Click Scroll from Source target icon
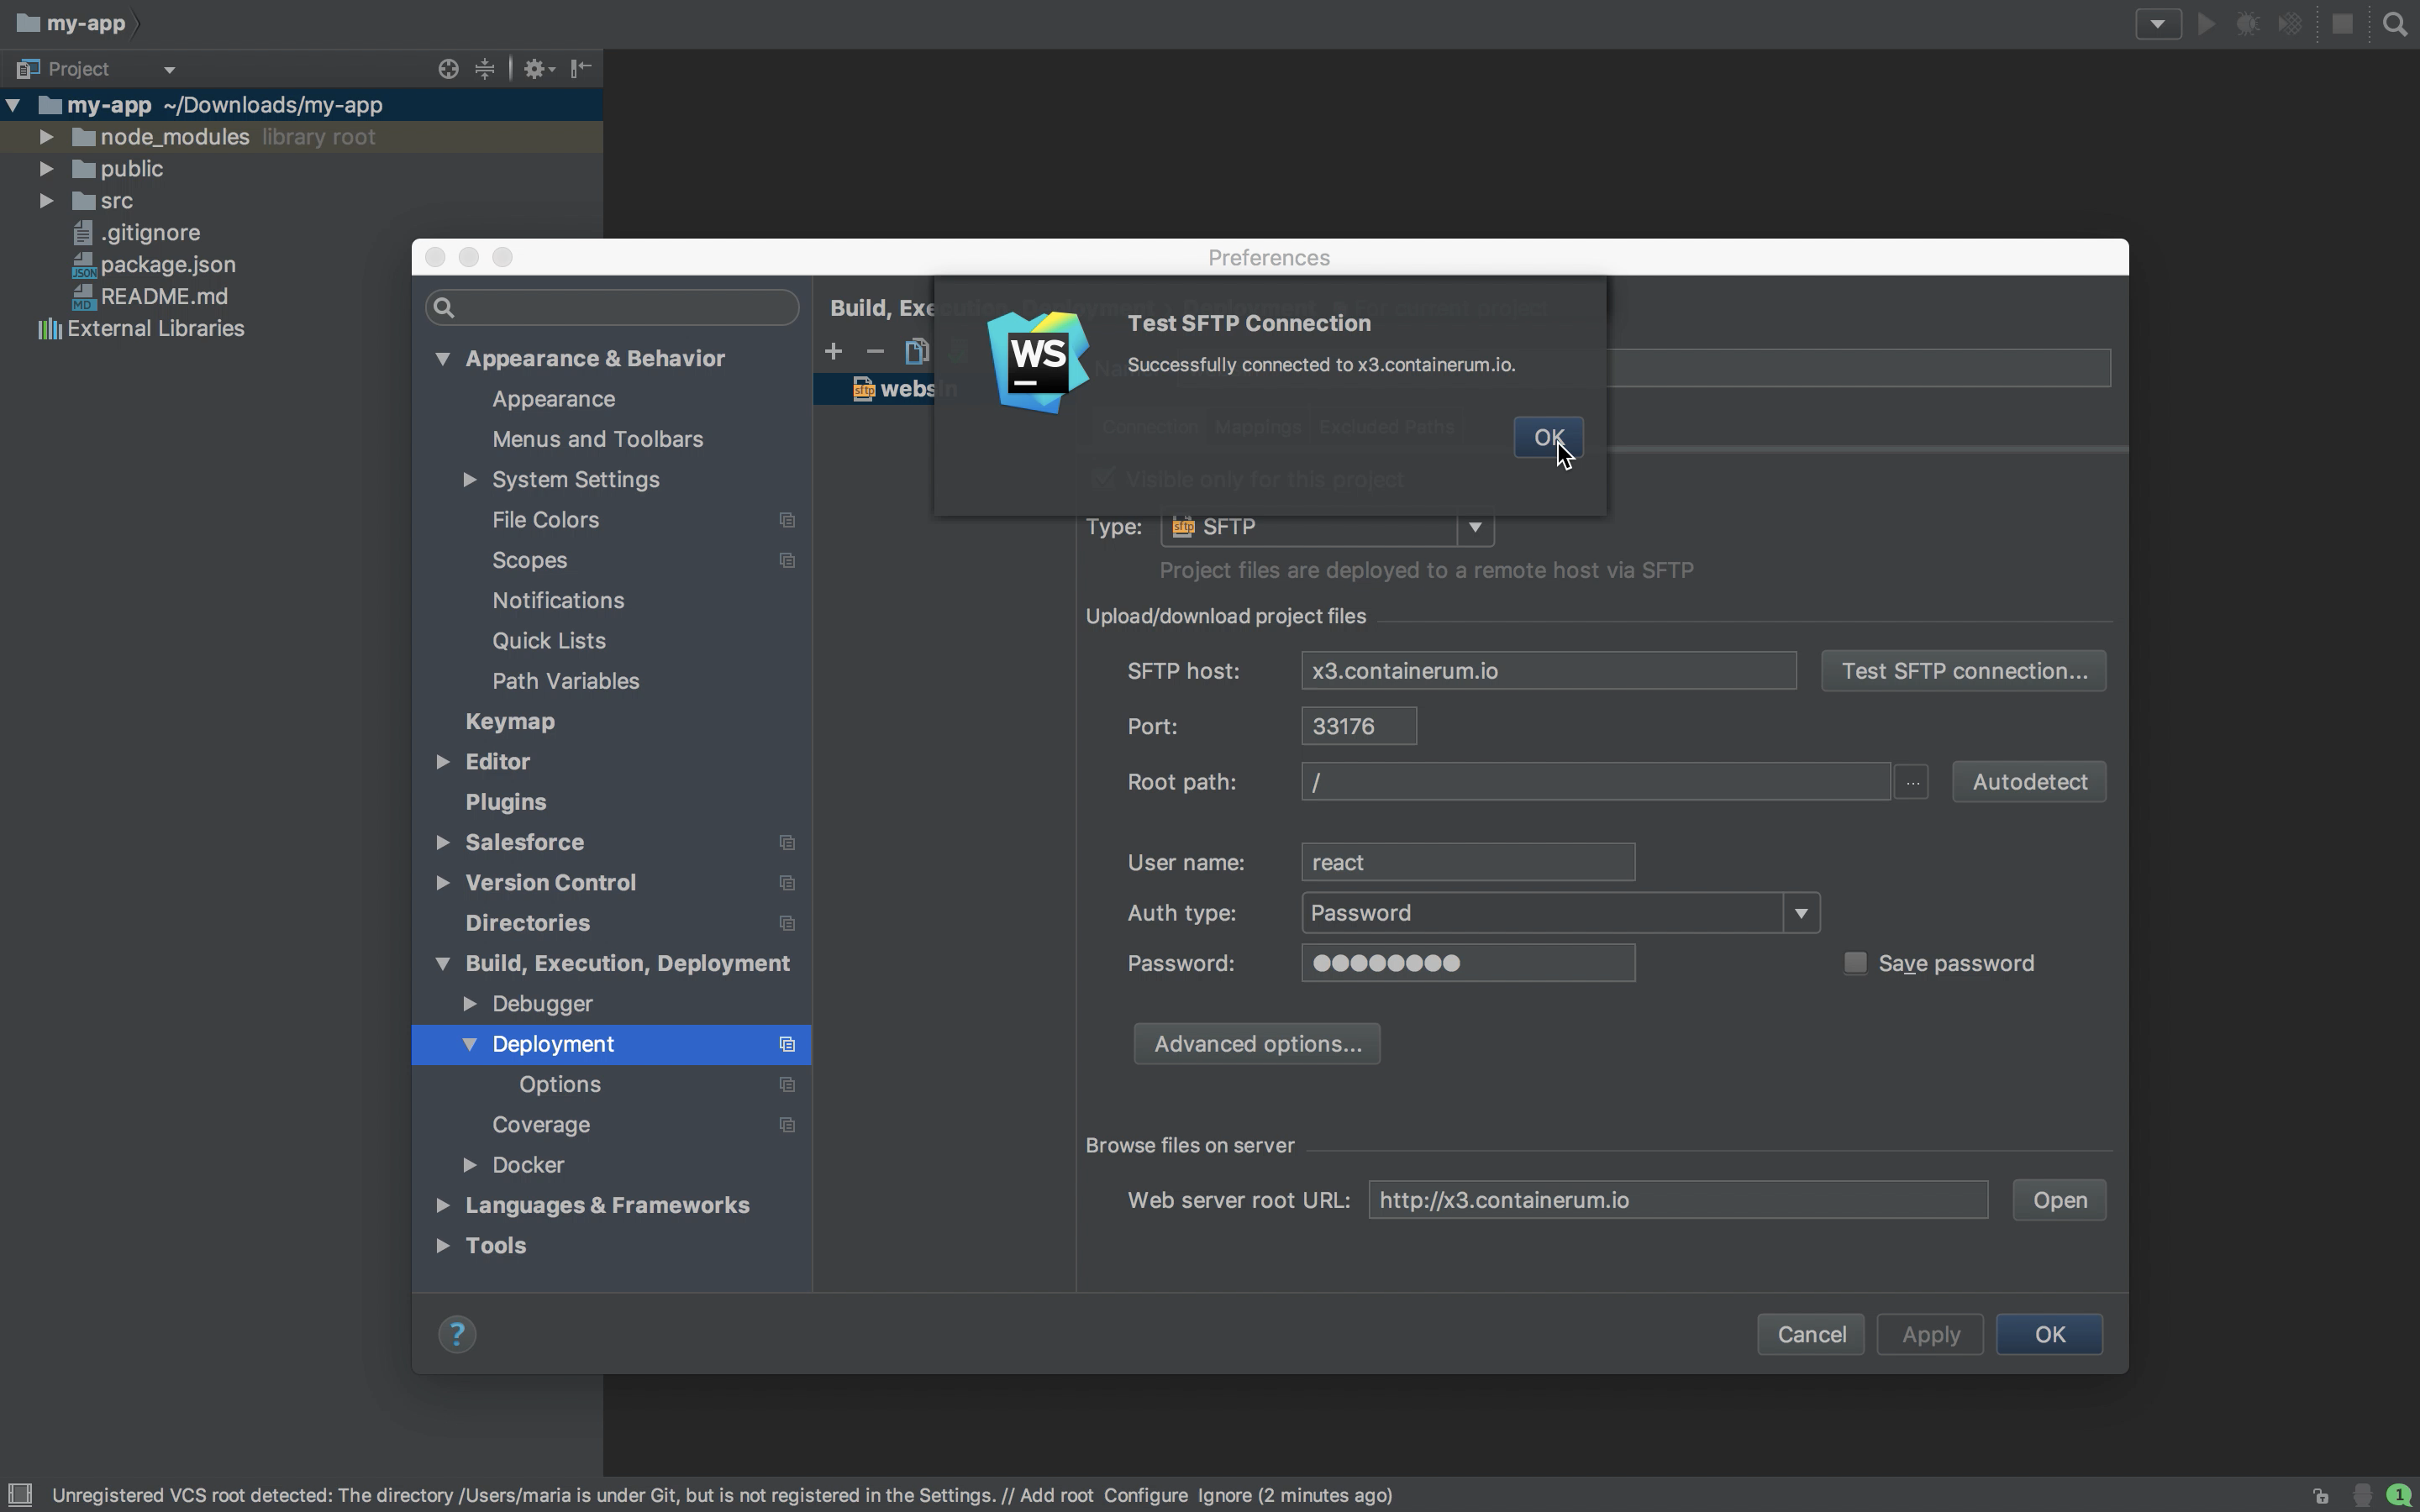This screenshot has height=1512, width=2420. 448,68
